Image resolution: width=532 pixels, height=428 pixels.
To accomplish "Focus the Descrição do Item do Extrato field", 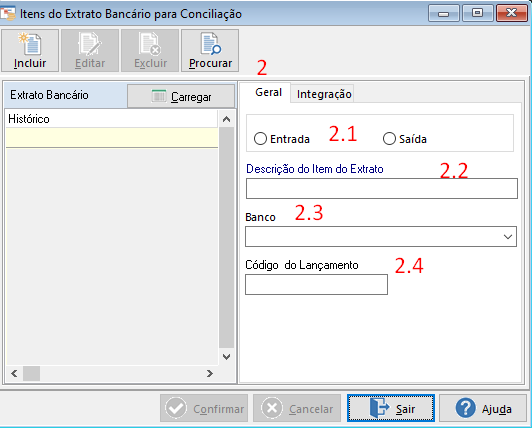I will pos(382,188).
